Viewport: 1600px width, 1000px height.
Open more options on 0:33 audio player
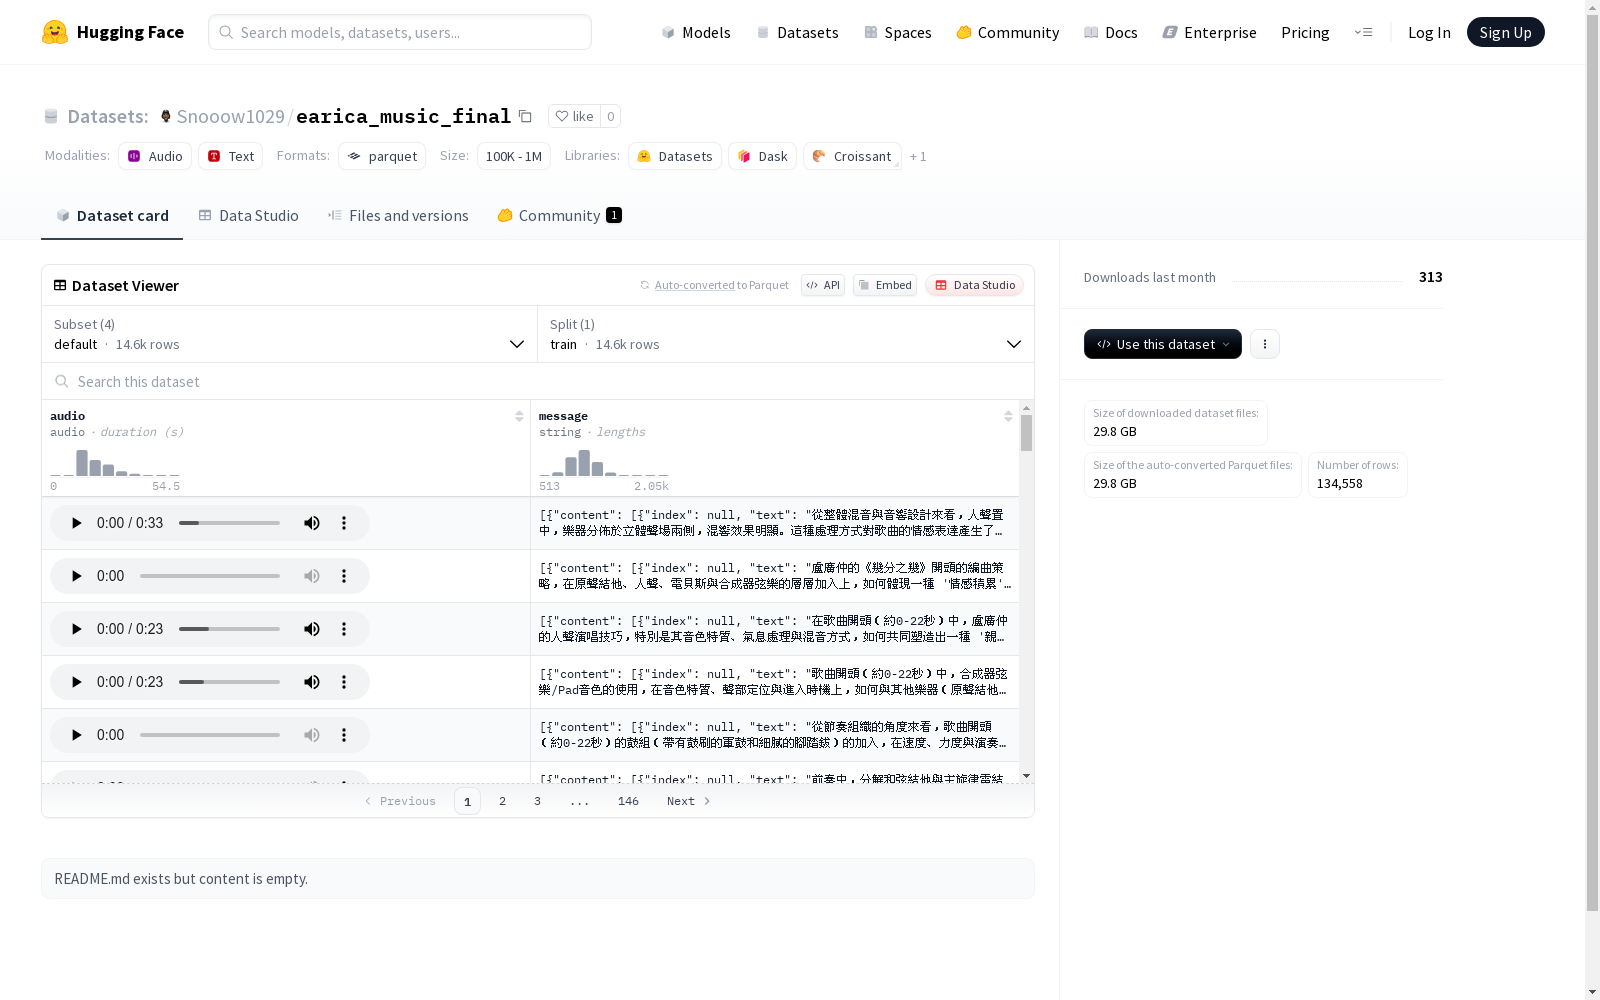[x=344, y=523]
